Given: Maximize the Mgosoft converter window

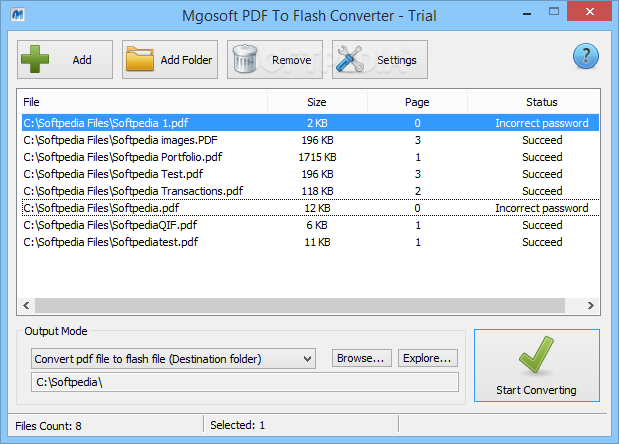Looking at the screenshot, I should coord(554,11).
